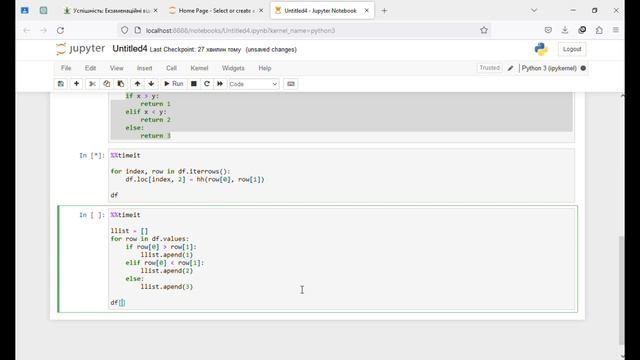Click the pinned blue icon browser tab
This screenshot has width=640, height=360.
pos(25,11)
